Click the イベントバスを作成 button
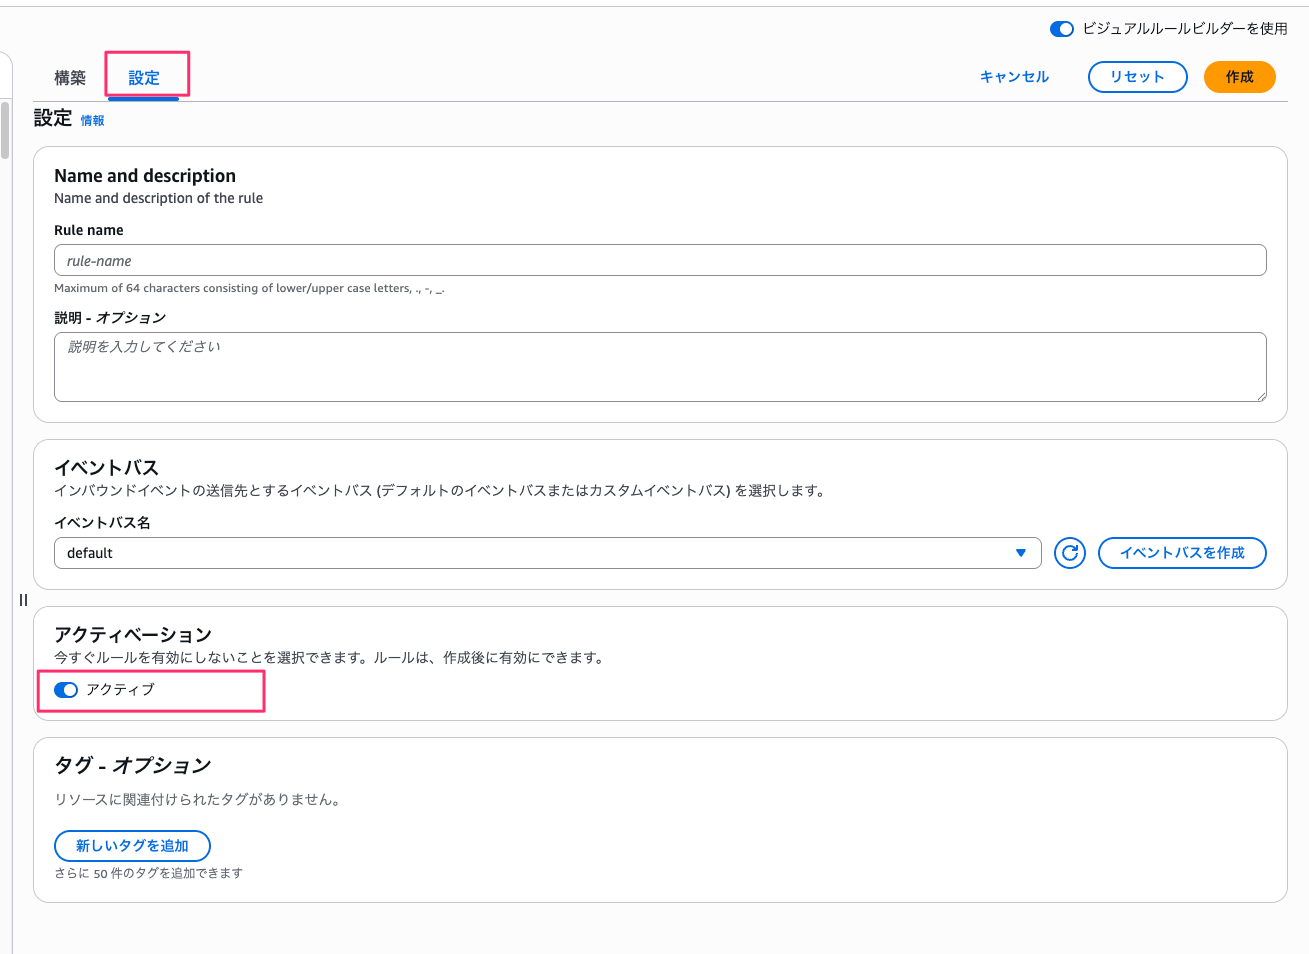This screenshot has width=1309, height=954. coord(1181,553)
